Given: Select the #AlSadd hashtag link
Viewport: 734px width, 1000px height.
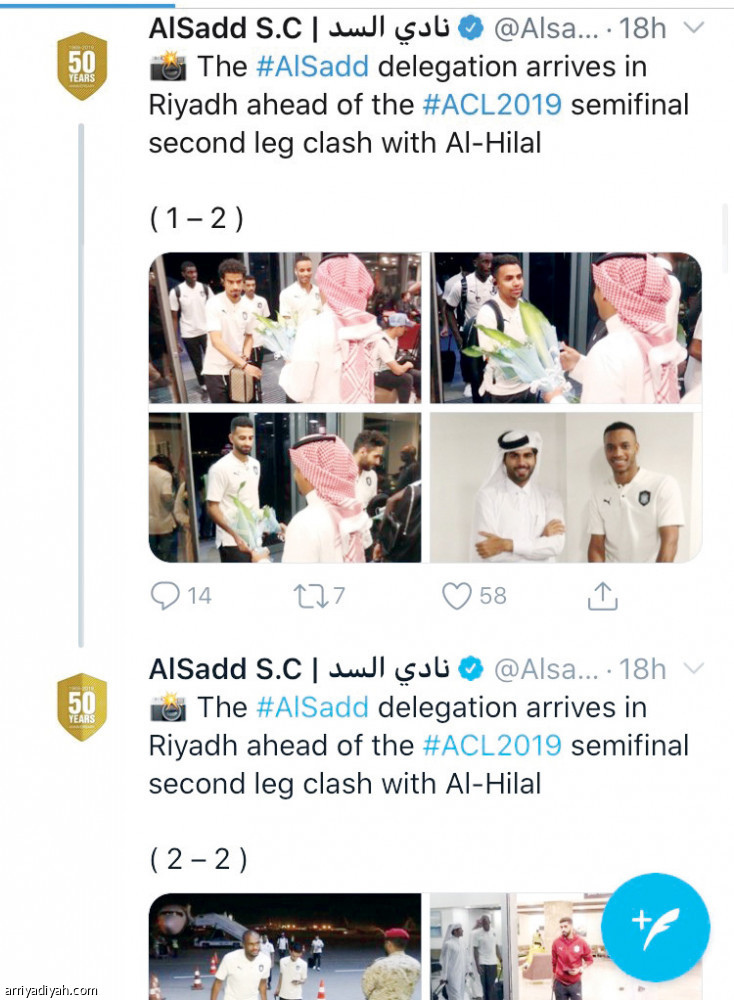Looking at the screenshot, I should click(x=313, y=67).
